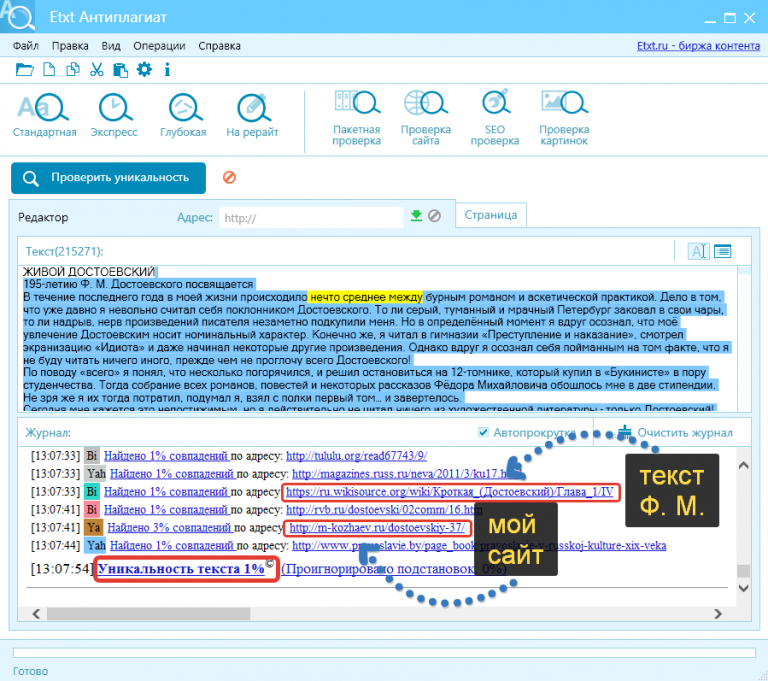The width and height of the screenshot is (768, 681).
Task: Load the page with the green download arrow
Action: (x=416, y=216)
